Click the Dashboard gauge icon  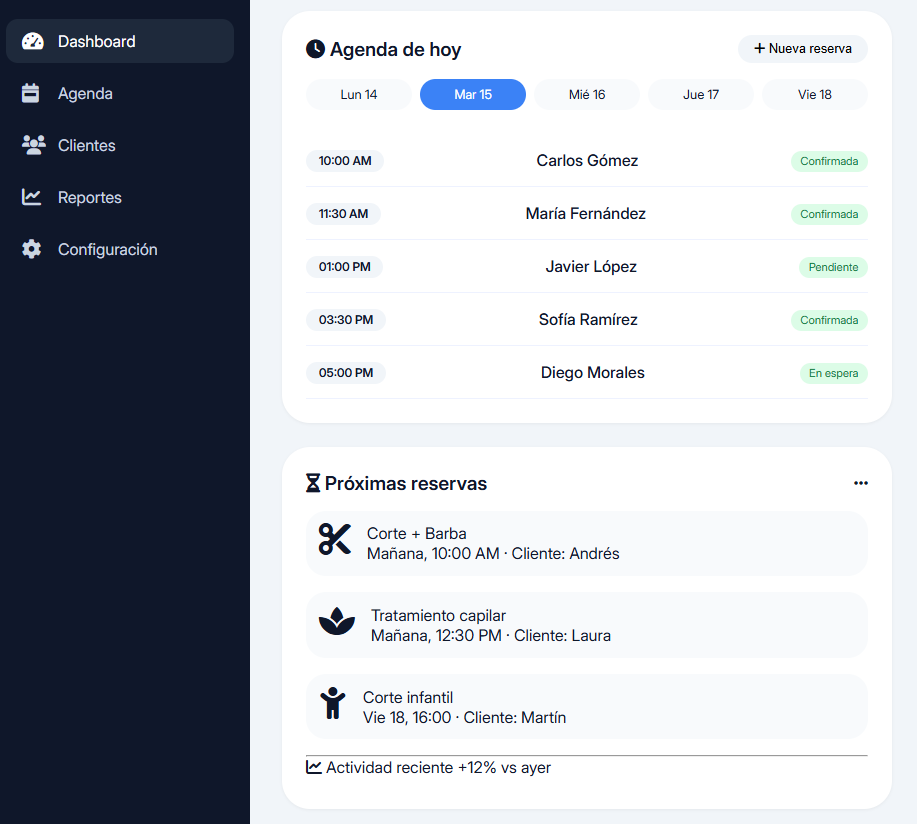pos(33,41)
